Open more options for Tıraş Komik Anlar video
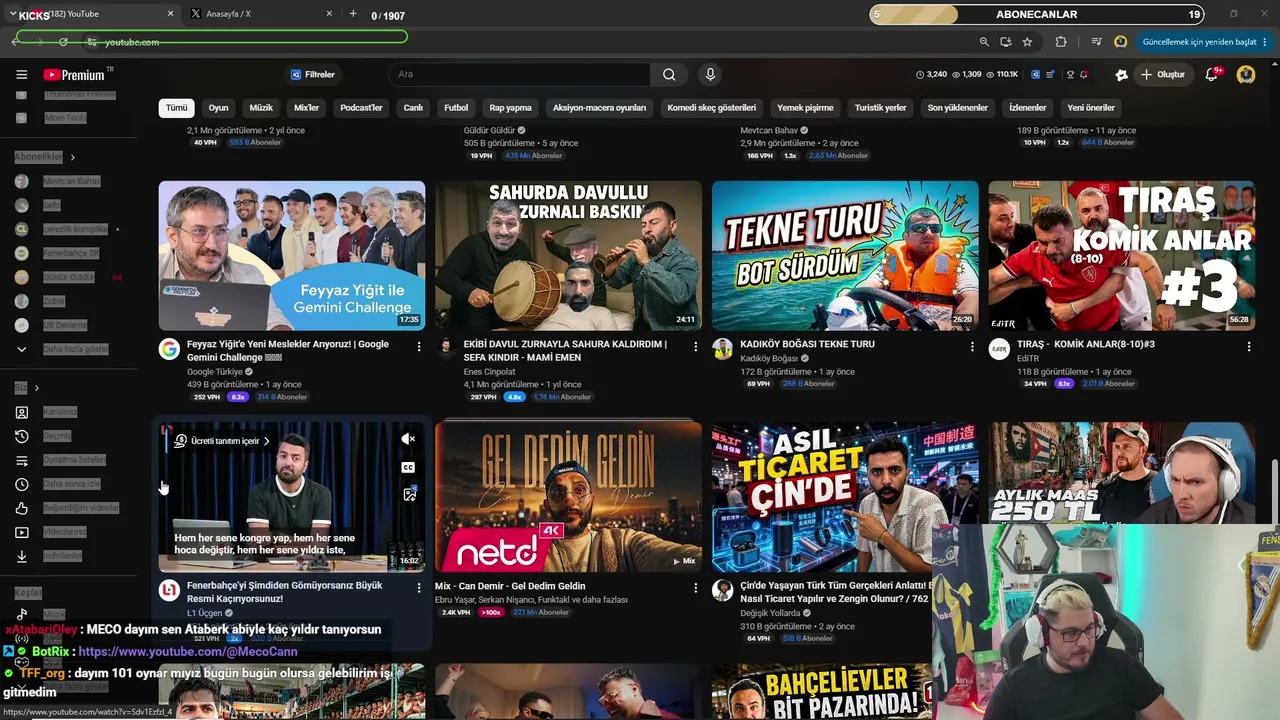 1249,346
